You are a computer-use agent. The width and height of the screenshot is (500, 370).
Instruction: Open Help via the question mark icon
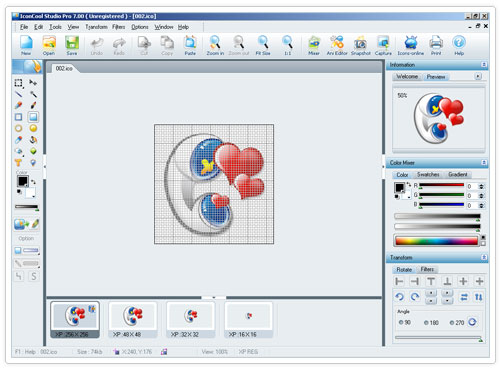(459, 45)
